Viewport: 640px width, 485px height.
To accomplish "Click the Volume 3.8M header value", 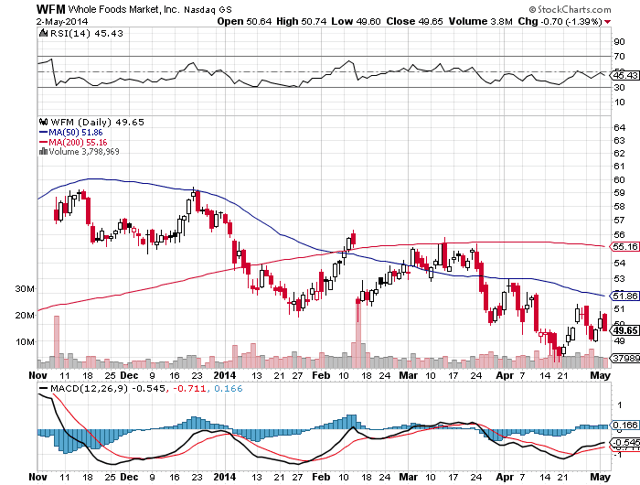I will coord(480,21).
